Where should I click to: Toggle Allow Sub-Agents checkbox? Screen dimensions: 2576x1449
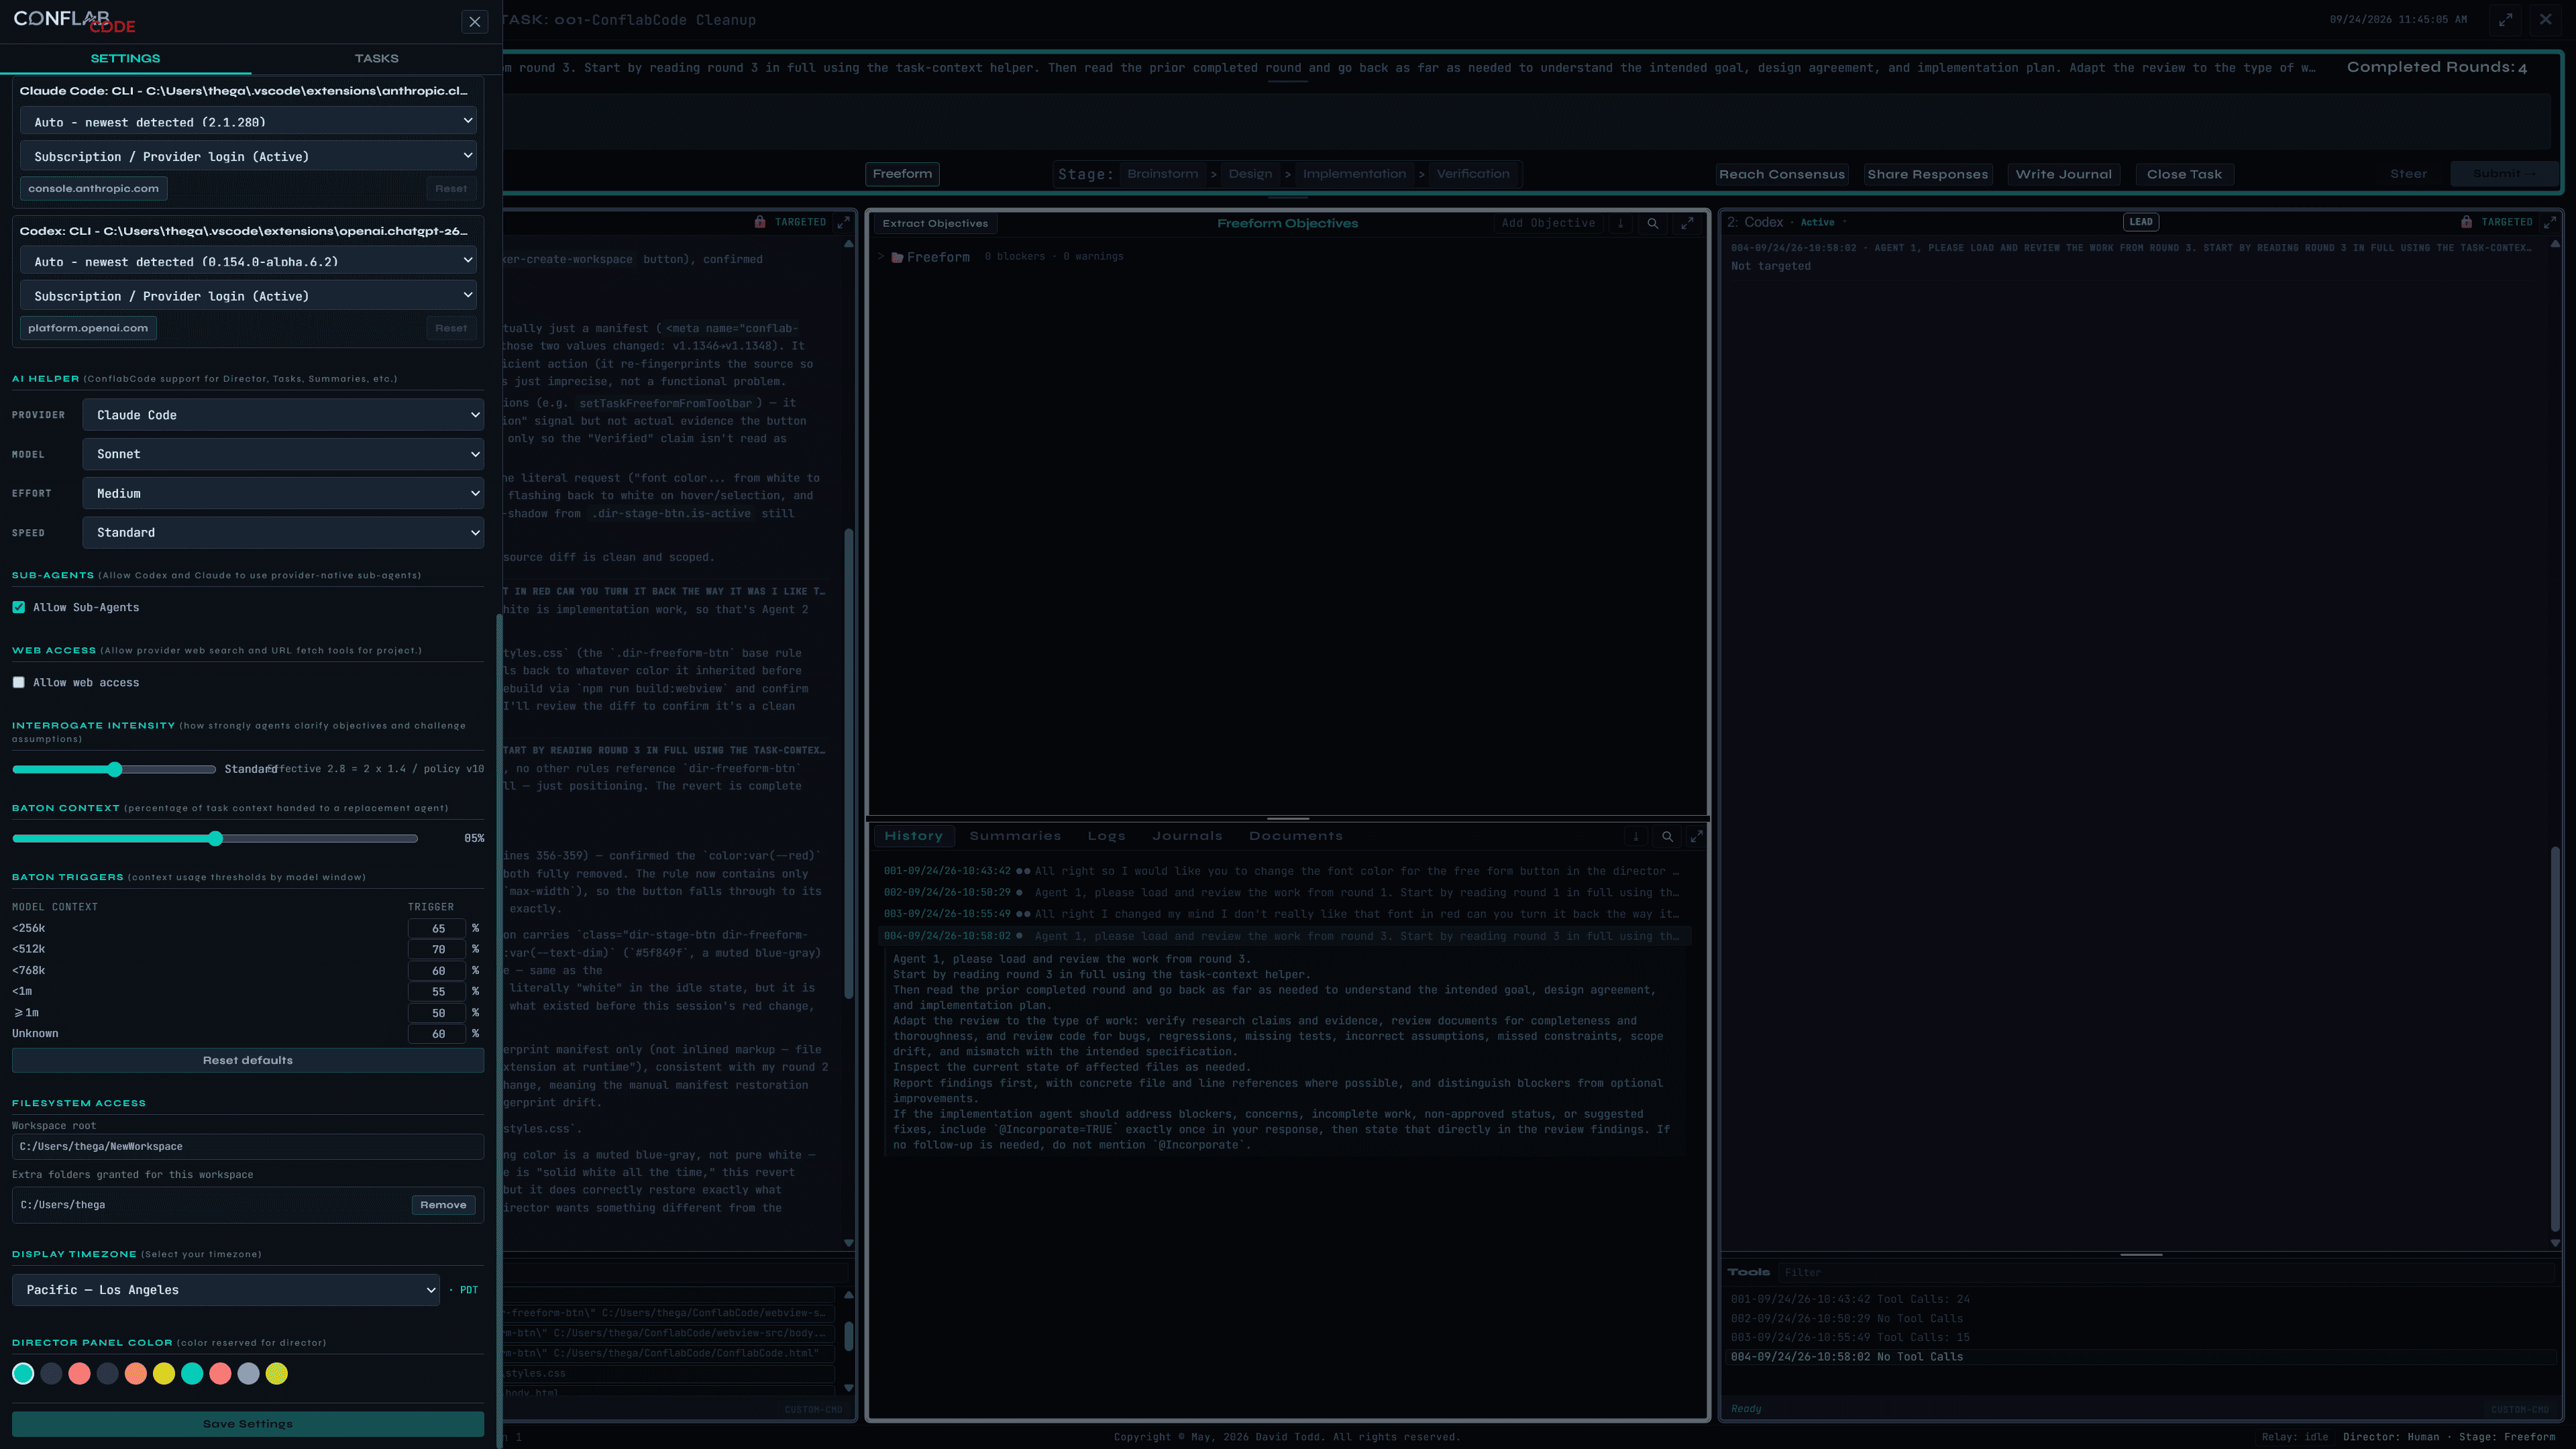click(x=19, y=607)
